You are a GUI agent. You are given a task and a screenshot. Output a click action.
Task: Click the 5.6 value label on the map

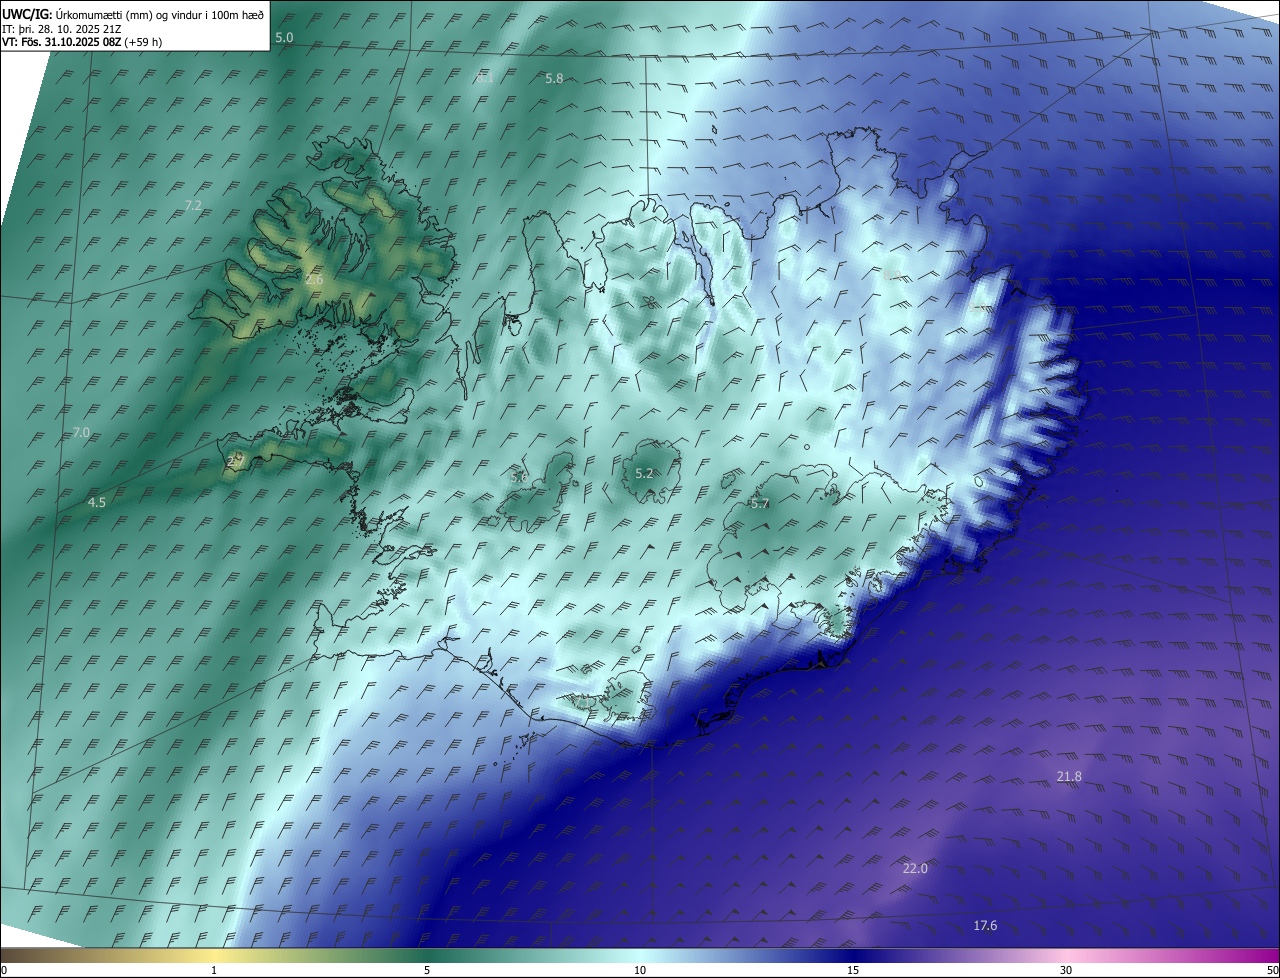tap(519, 477)
